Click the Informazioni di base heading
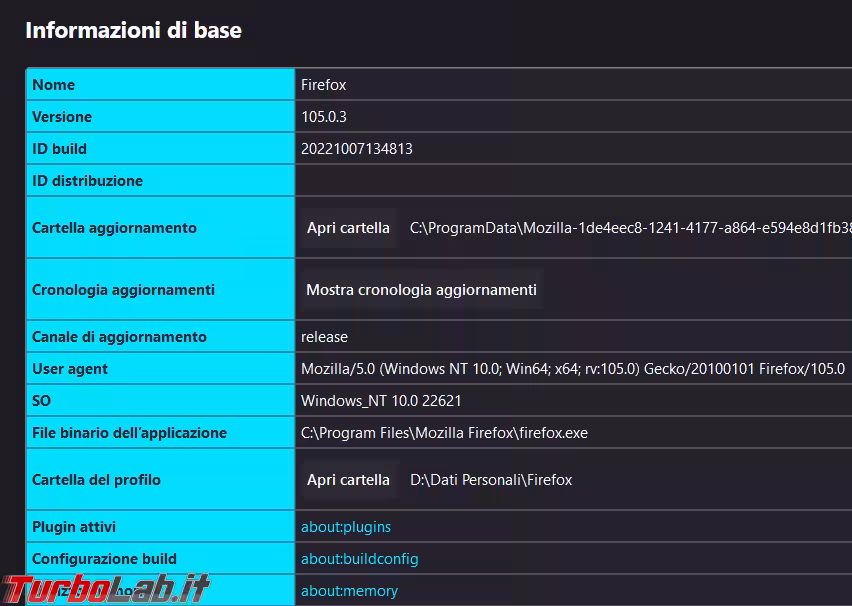Image resolution: width=852 pixels, height=606 pixels. coord(133,30)
